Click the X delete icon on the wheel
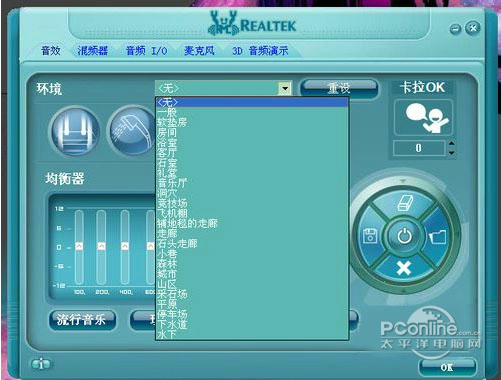The width and height of the screenshot is (501, 380). click(404, 268)
